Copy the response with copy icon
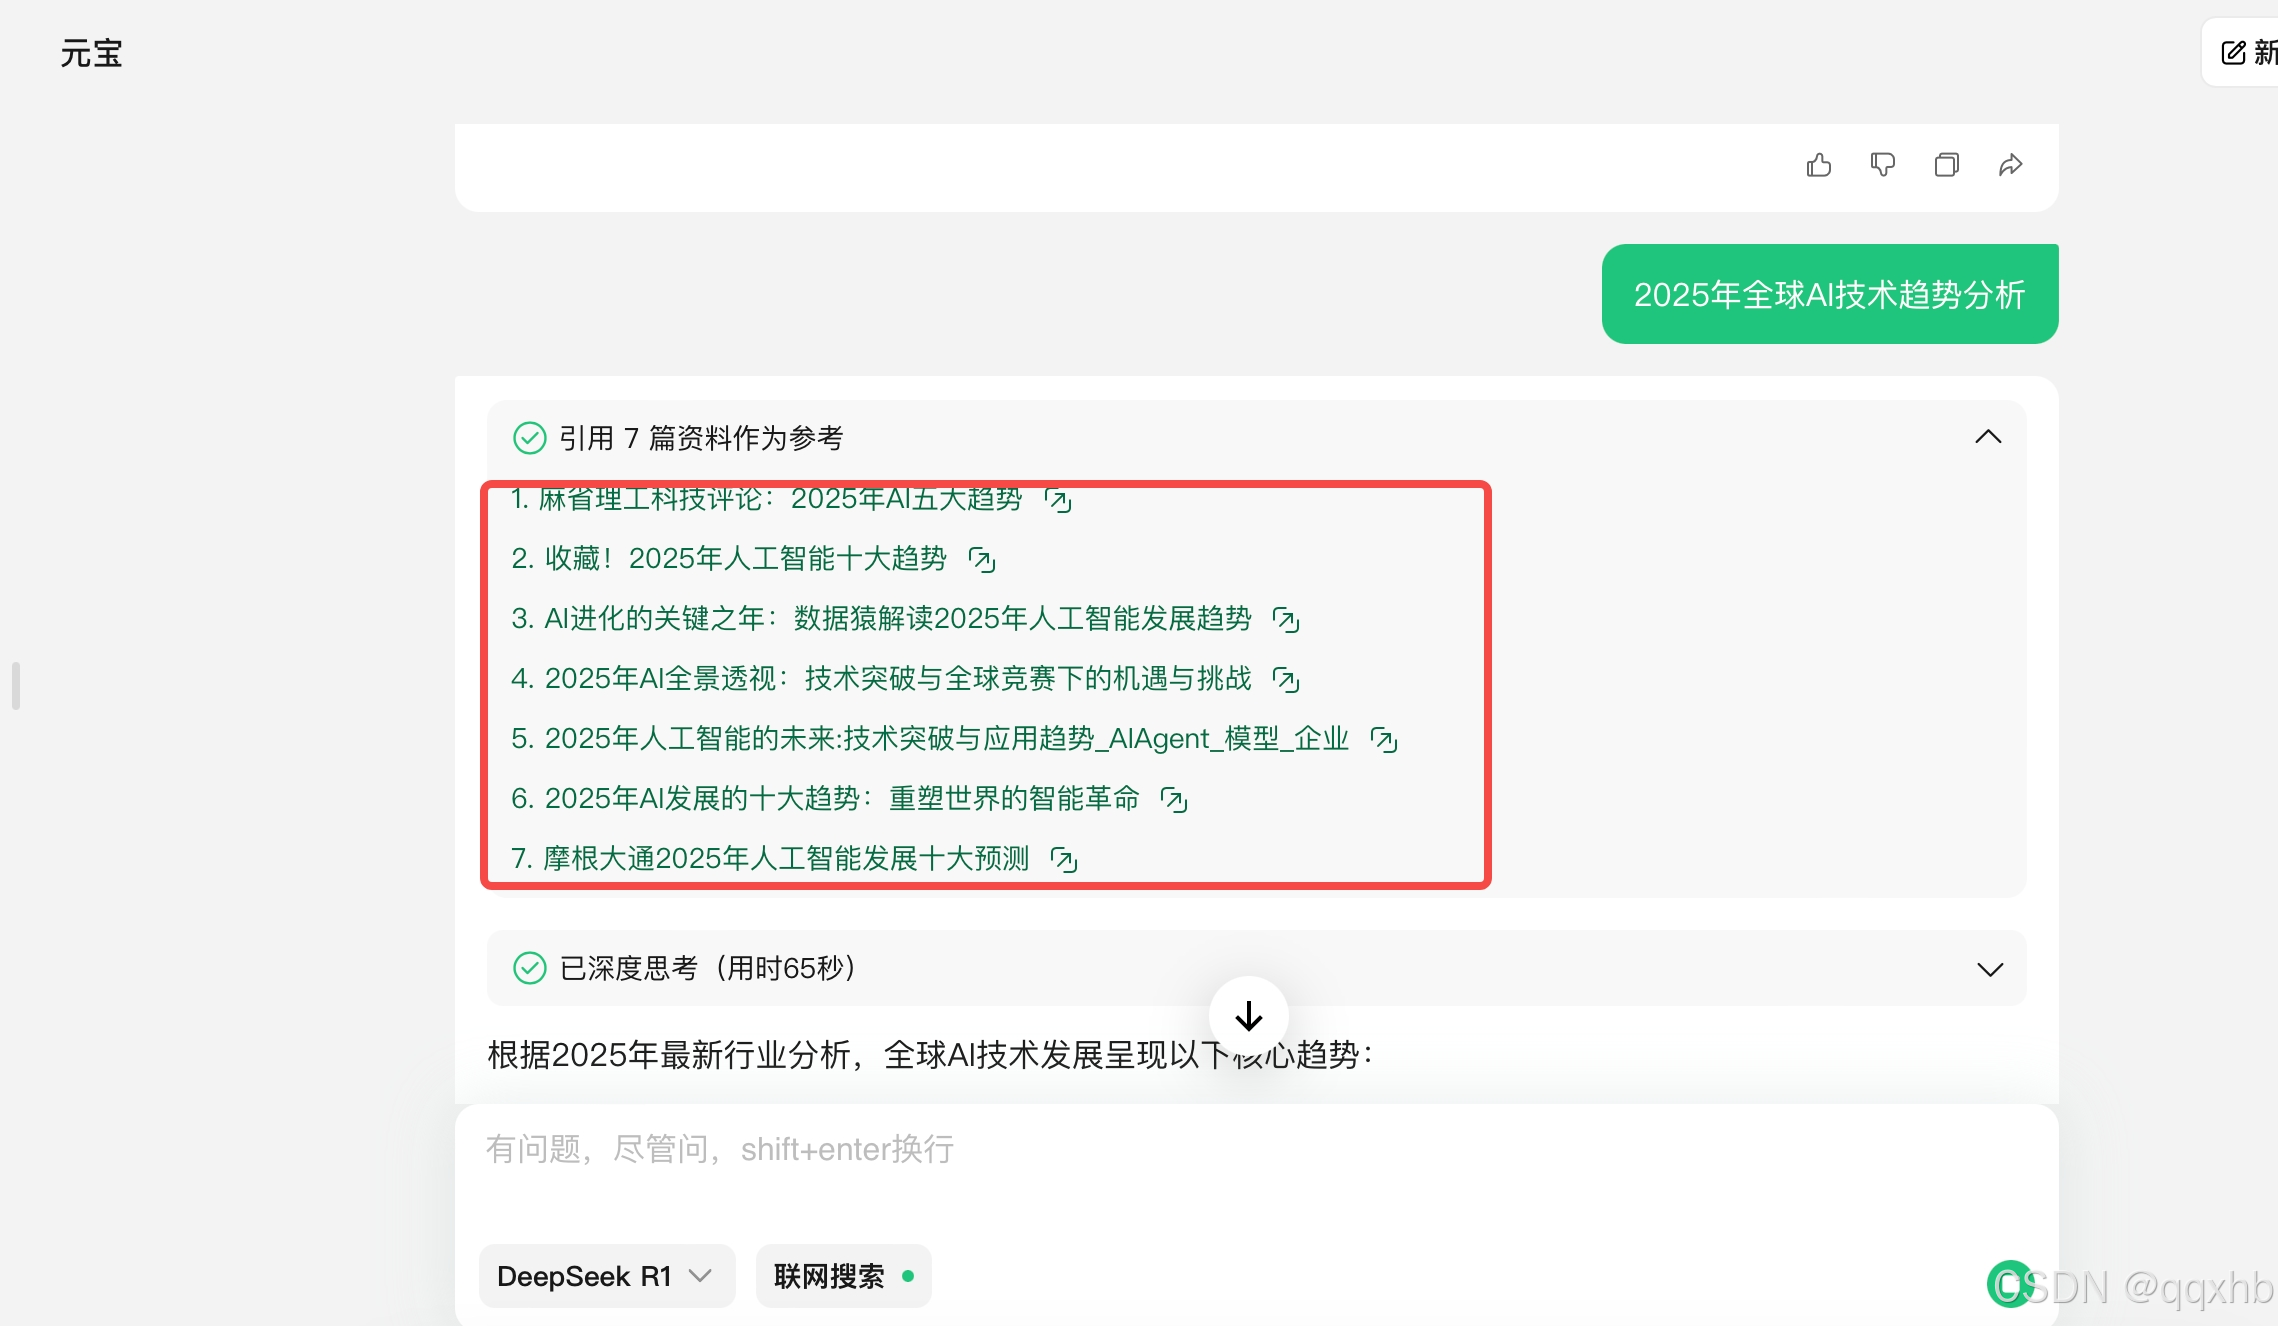The width and height of the screenshot is (2278, 1326). (x=1946, y=165)
